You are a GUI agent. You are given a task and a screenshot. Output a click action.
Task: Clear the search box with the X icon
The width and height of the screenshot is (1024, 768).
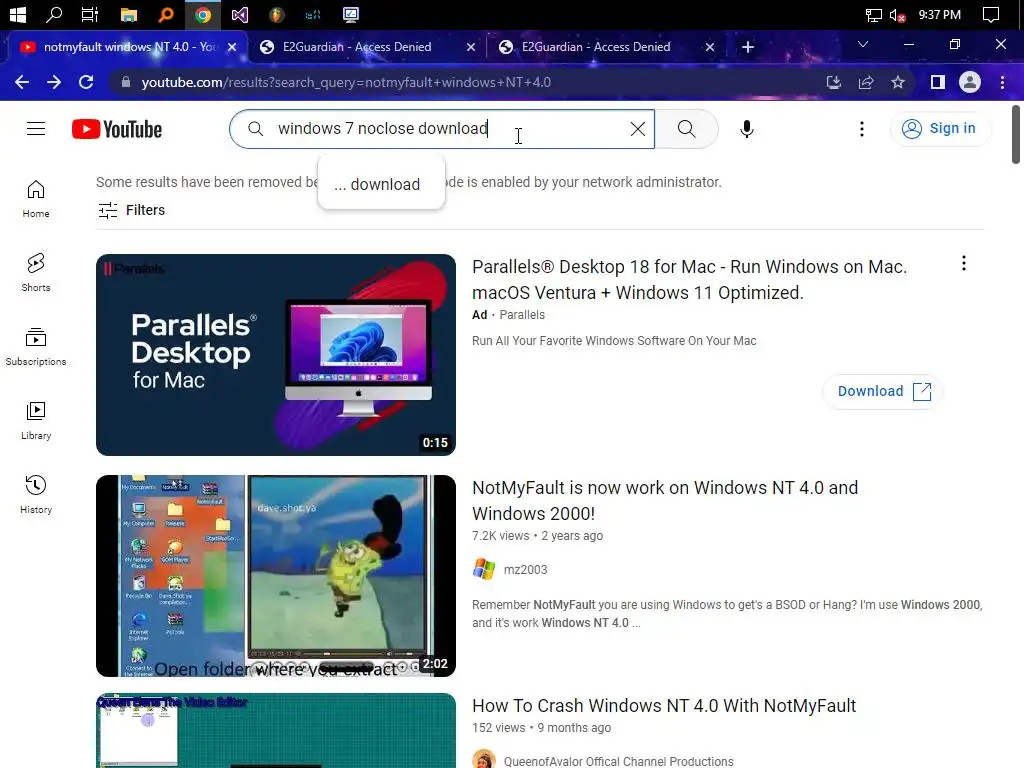637,129
